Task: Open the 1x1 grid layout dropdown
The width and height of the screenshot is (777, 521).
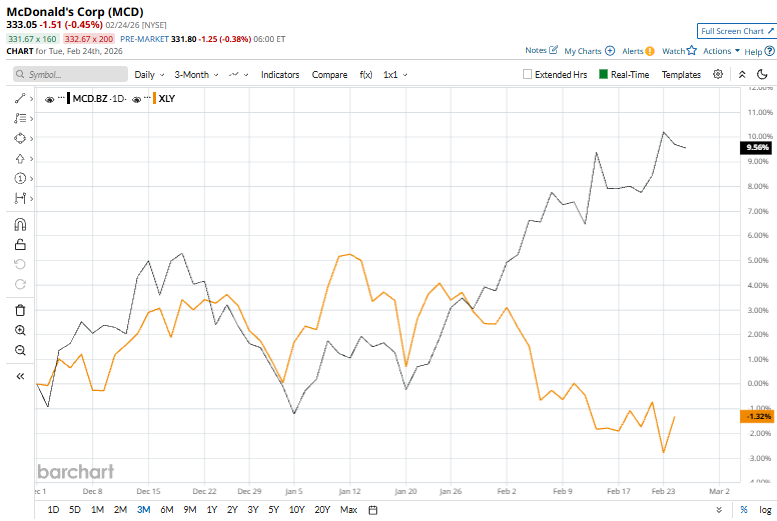Action: 395,74
